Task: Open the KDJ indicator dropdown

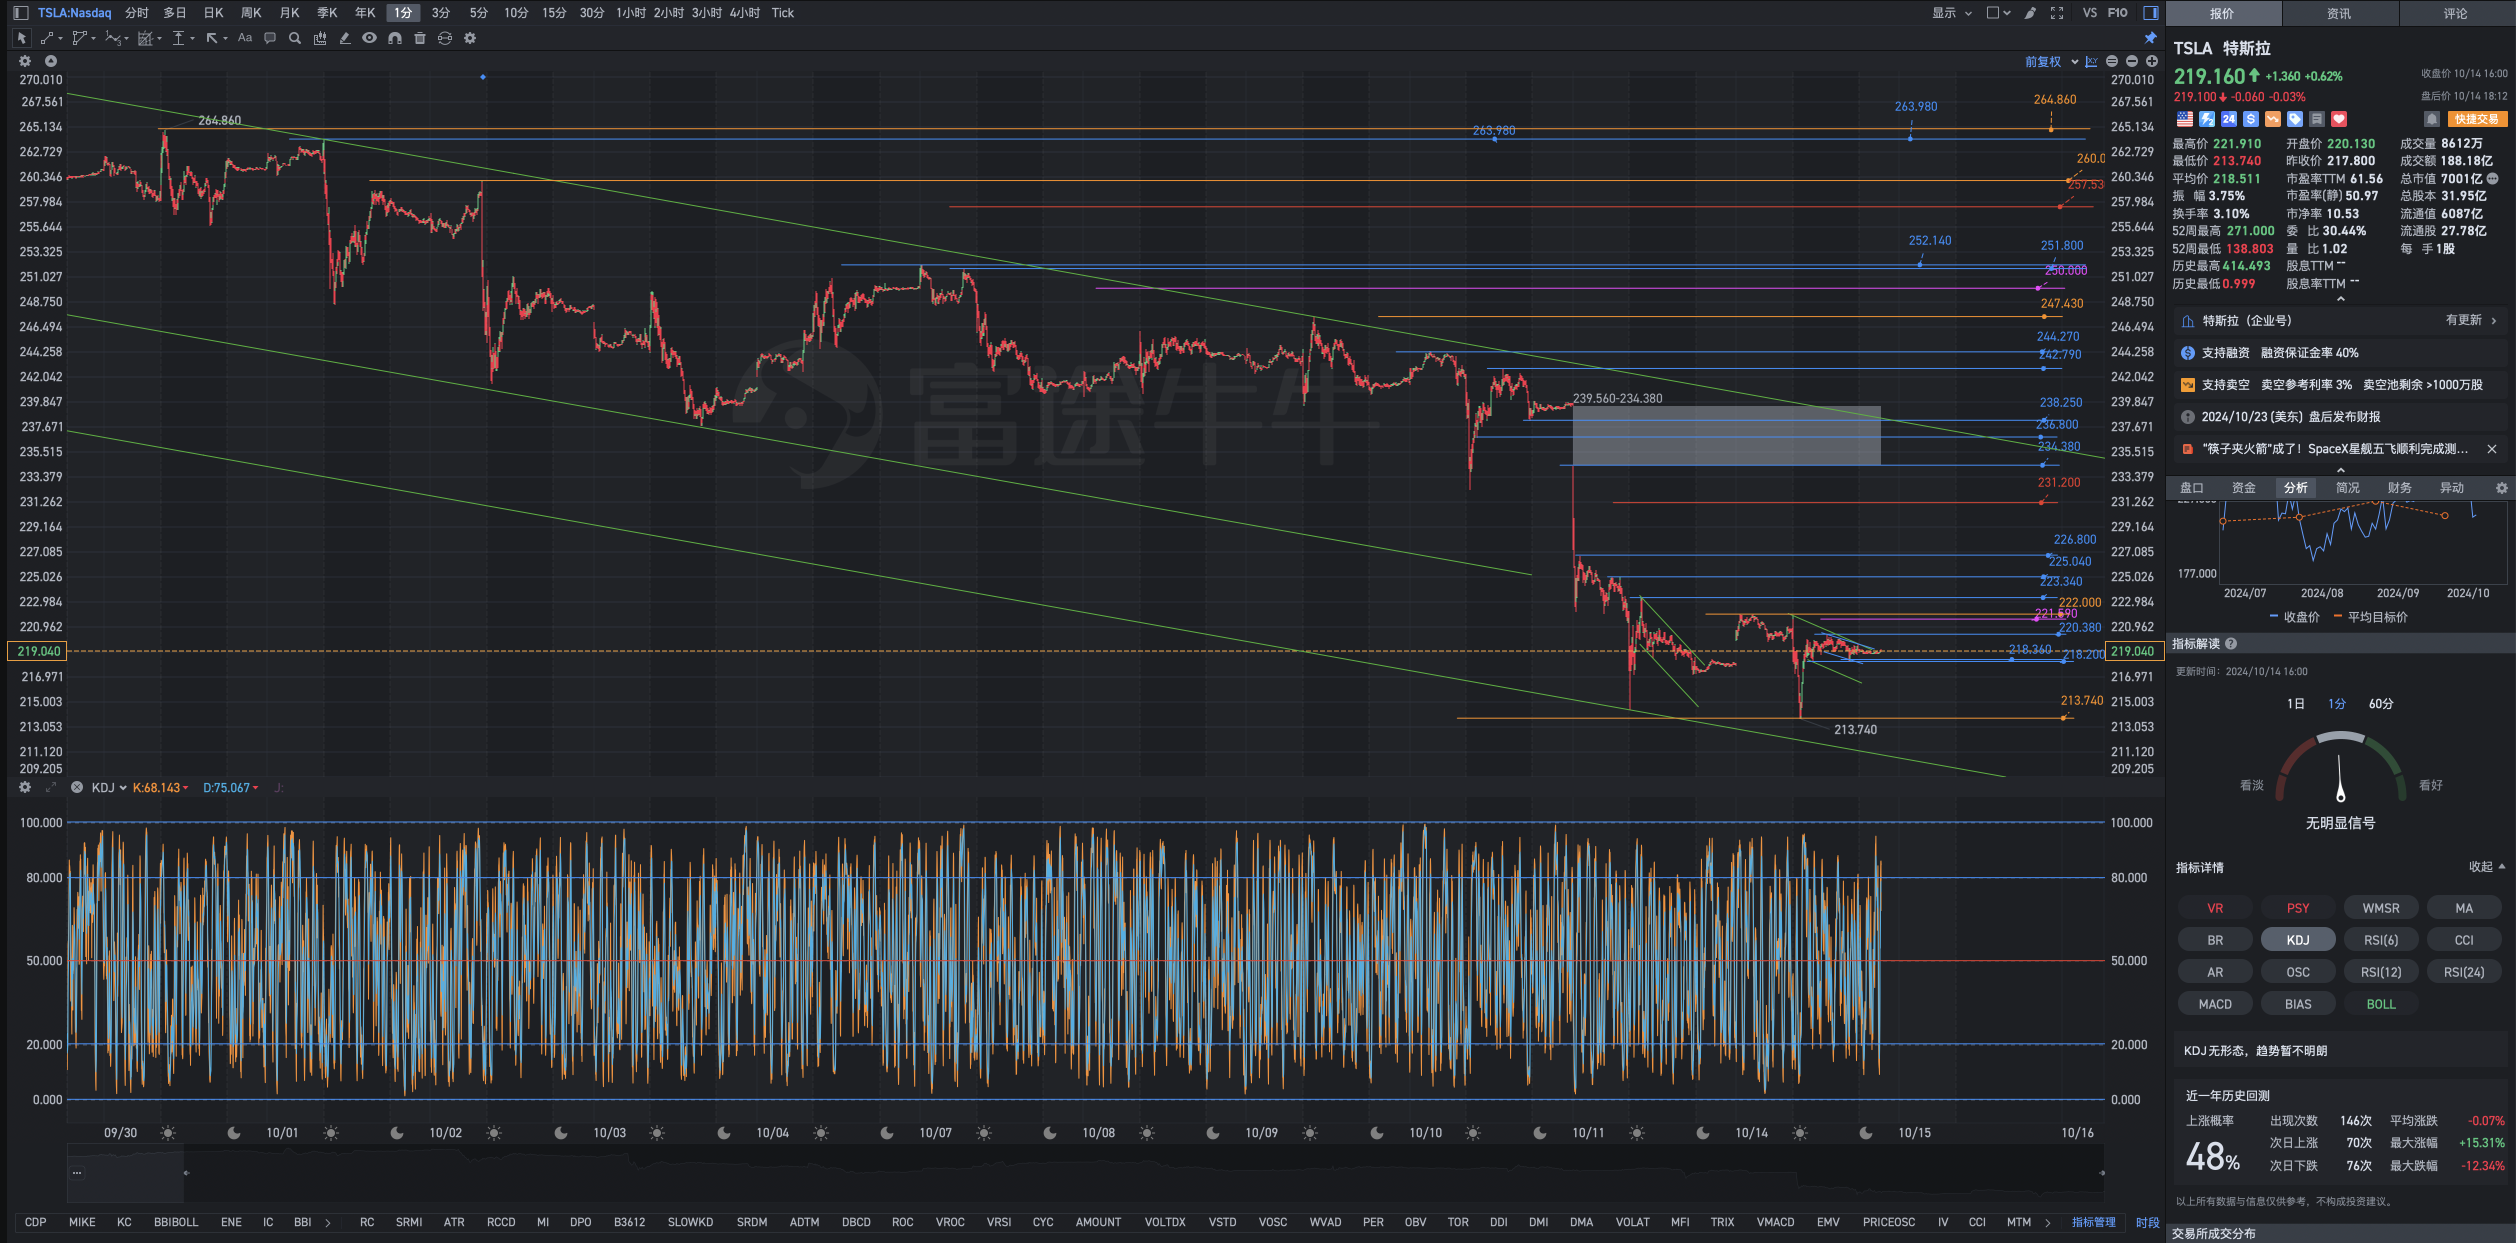Action: (x=109, y=788)
